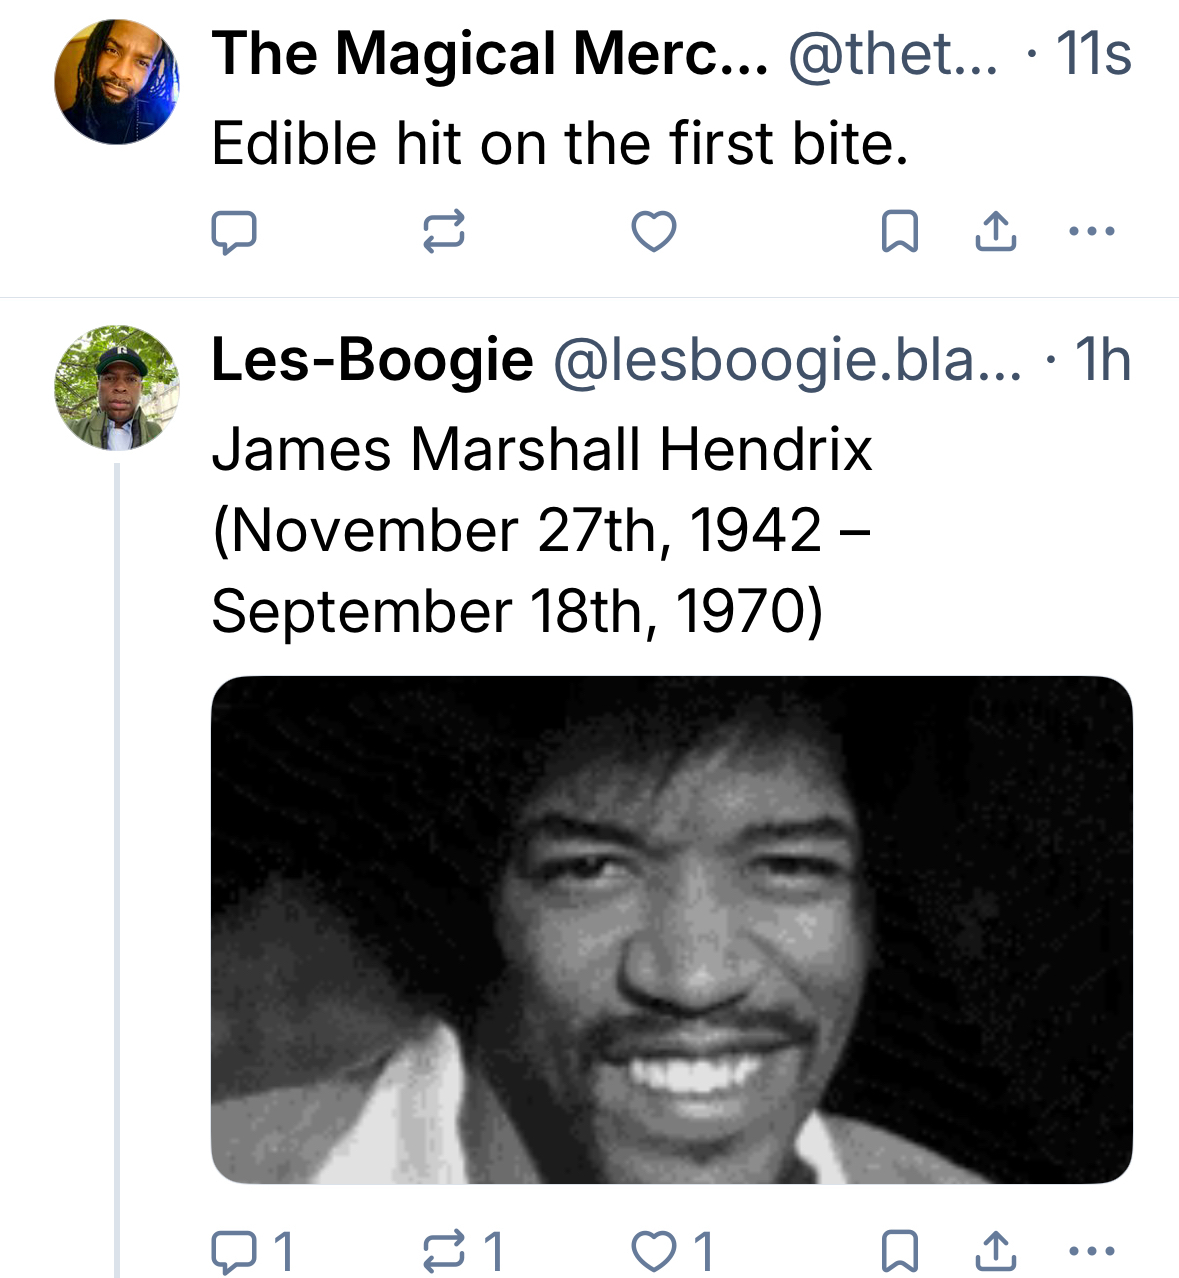Bookmark Les-Boogie's Hendrix post

click(899, 1251)
